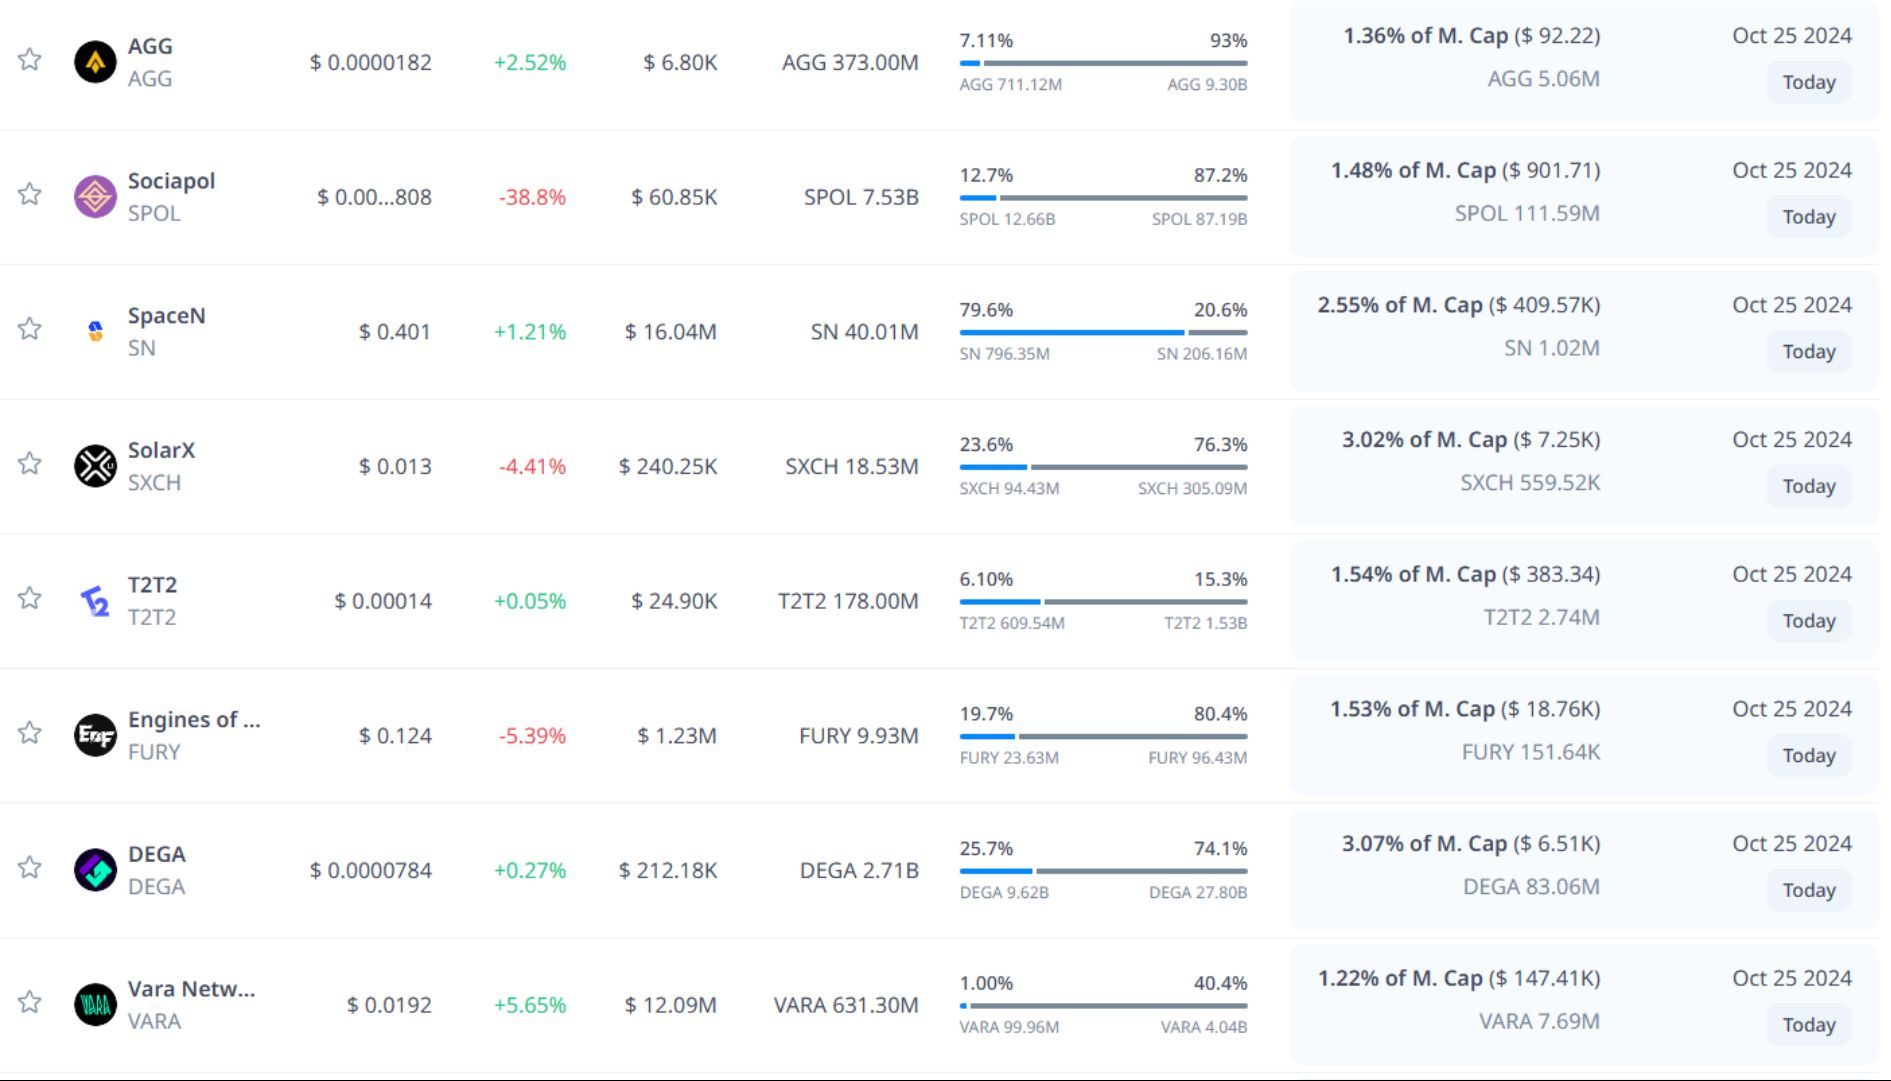Select the SolarX black X logo
The width and height of the screenshot is (1891, 1081).
tap(95, 466)
